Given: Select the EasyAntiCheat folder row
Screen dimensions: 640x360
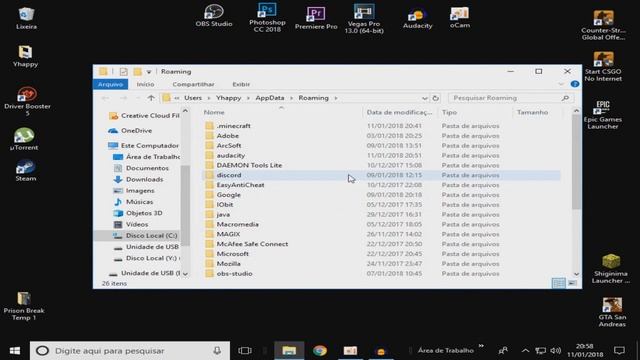Looking at the screenshot, I should pyautogui.click(x=381, y=185).
